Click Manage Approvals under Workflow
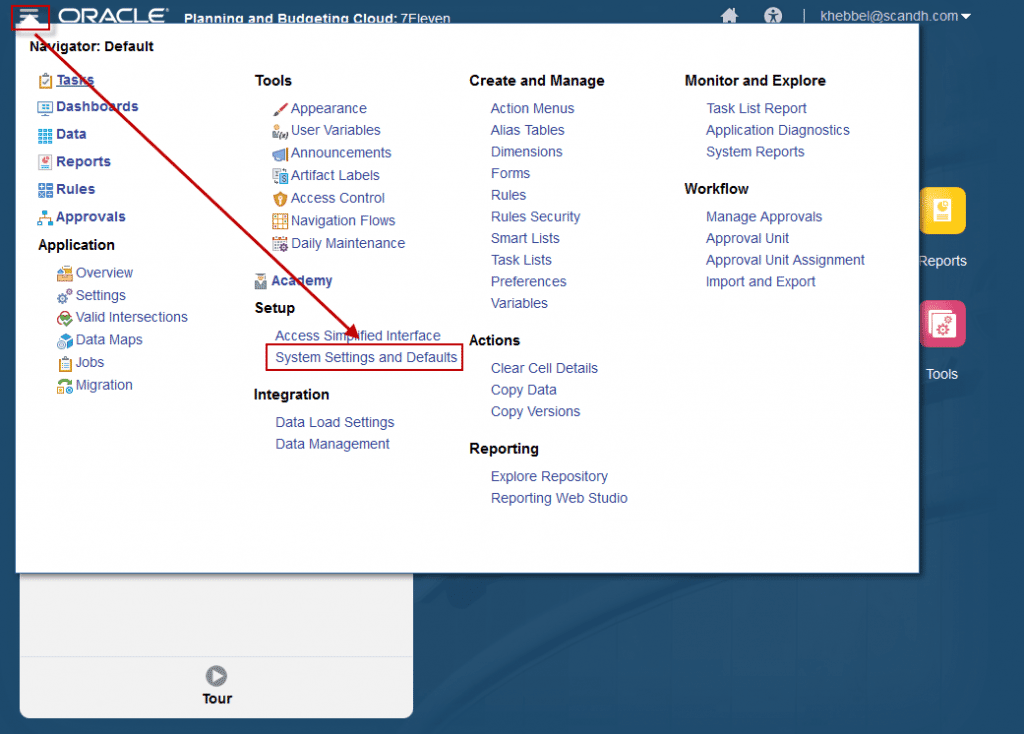Image resolution: width=1024 pixels, height=734 pixels. tap(763, 216)
